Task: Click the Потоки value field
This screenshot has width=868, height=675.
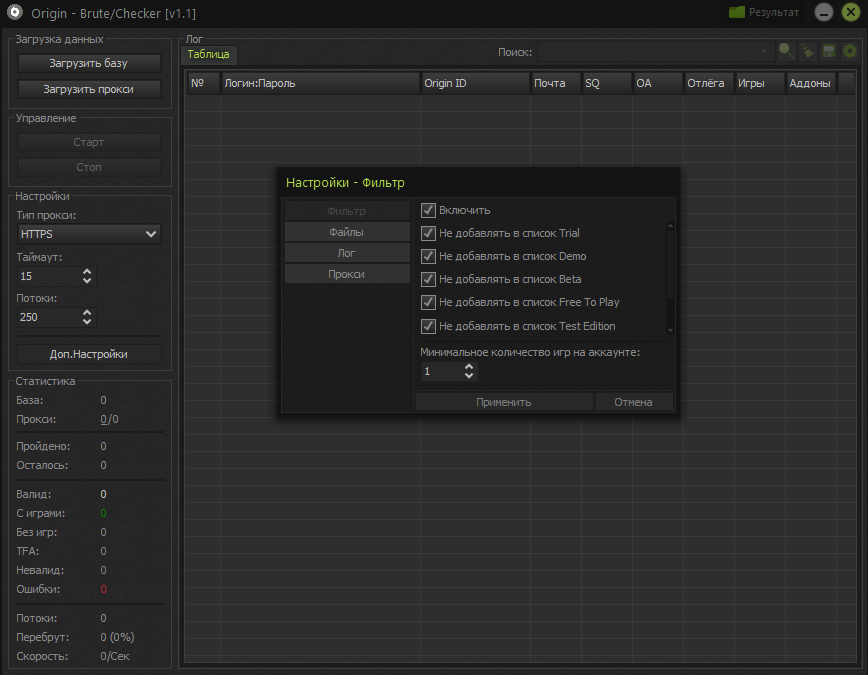Action: [x=49, y=317]
